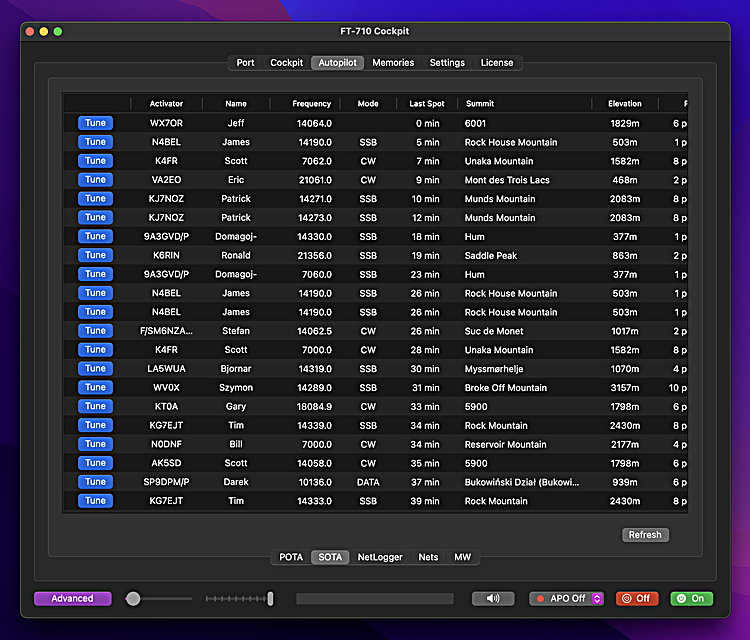Tune to K4FR on 7062.0
This screenshot has width=750, height=640.
95,161
